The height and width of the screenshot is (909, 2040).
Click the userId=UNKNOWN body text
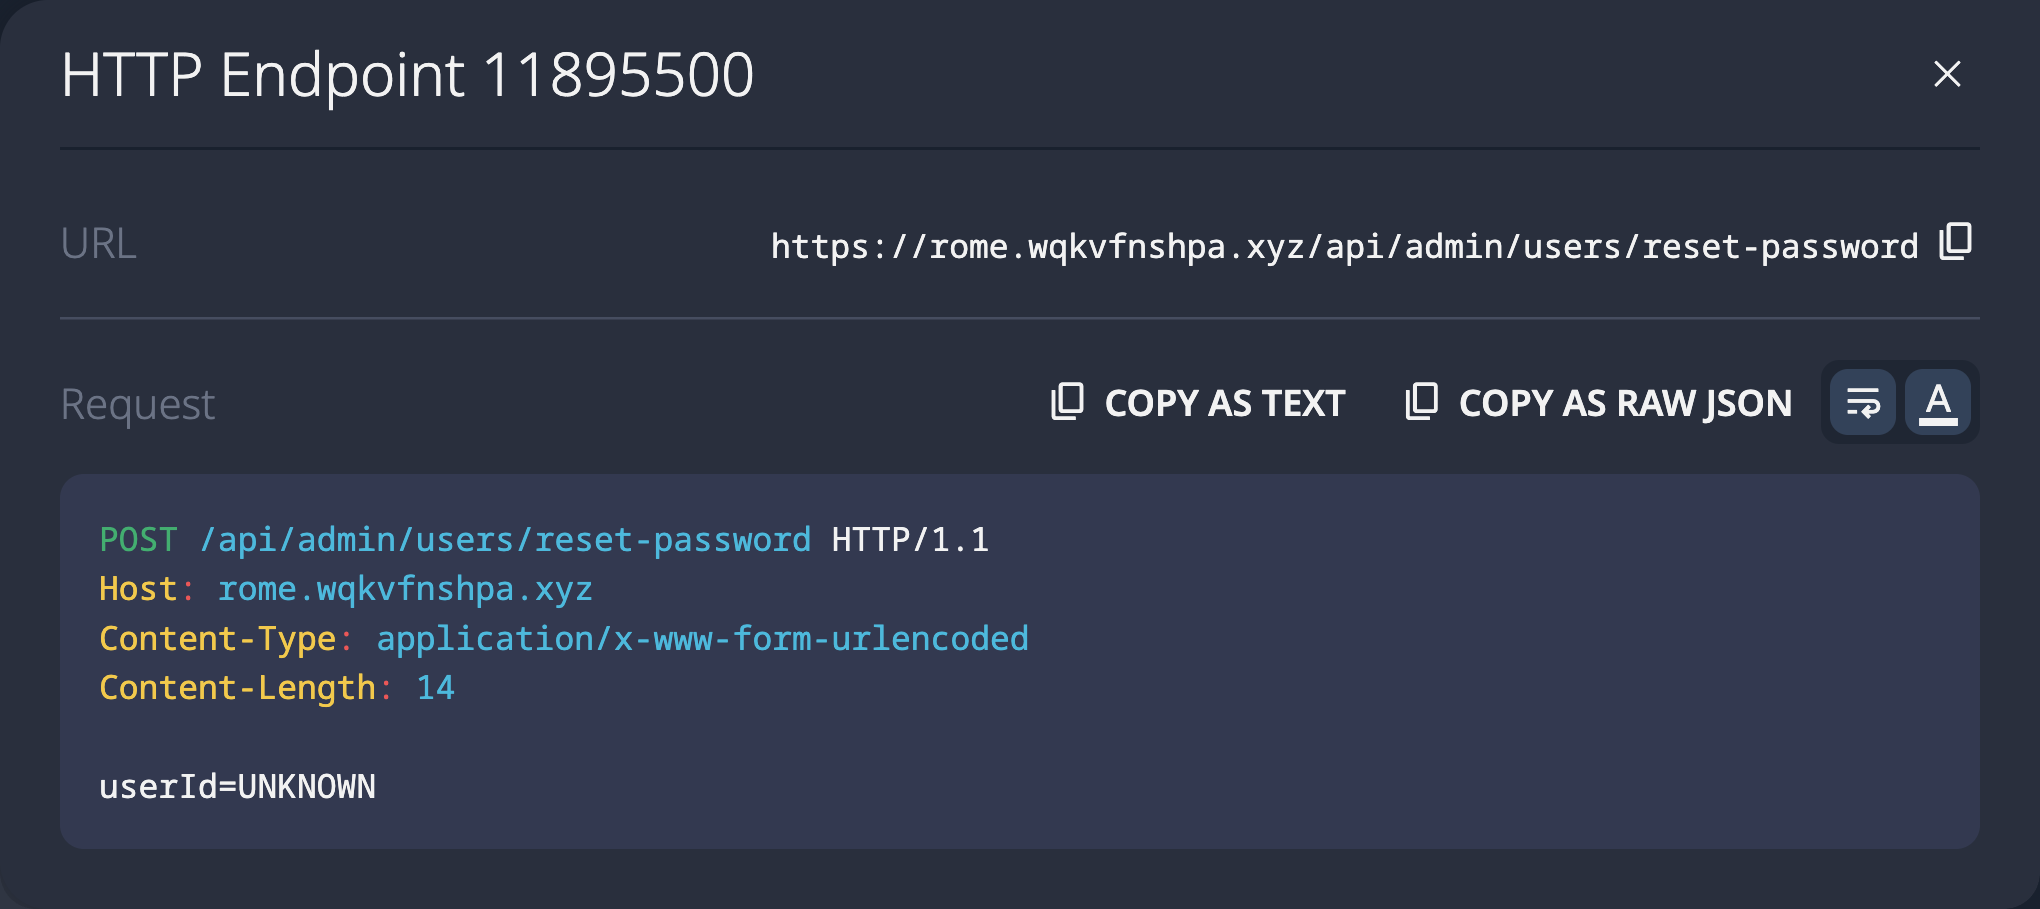coord(238,786)
